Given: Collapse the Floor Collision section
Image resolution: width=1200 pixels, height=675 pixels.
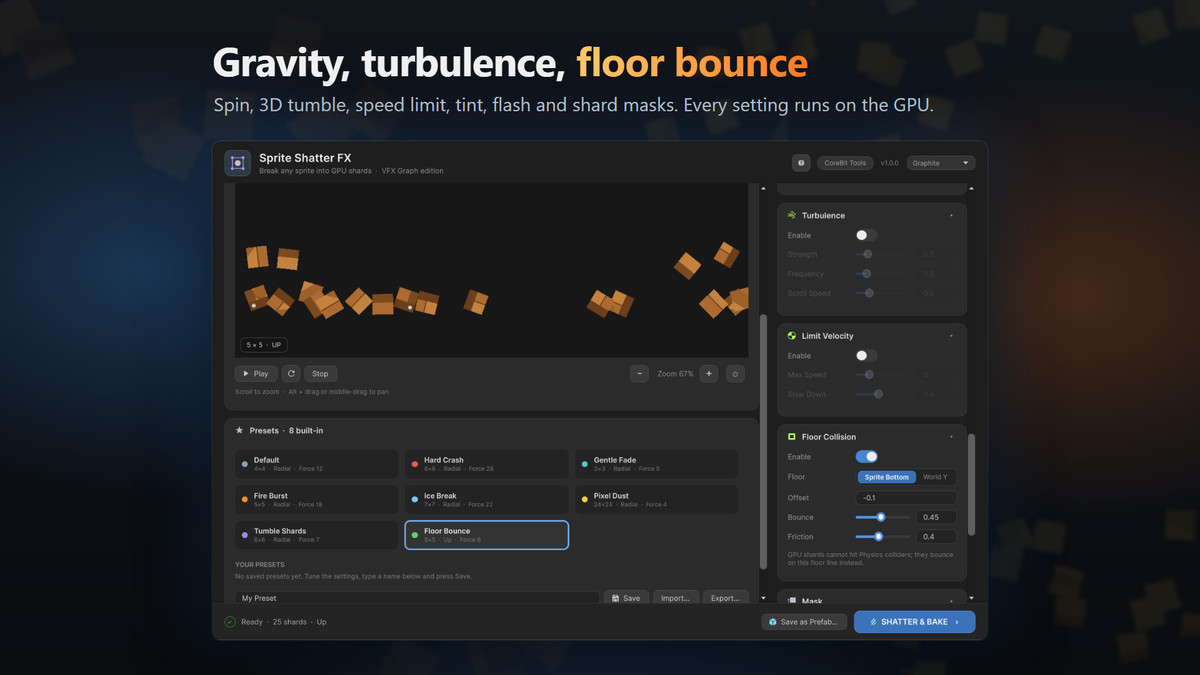Looking at the screenshot, I should coord(951,437).
